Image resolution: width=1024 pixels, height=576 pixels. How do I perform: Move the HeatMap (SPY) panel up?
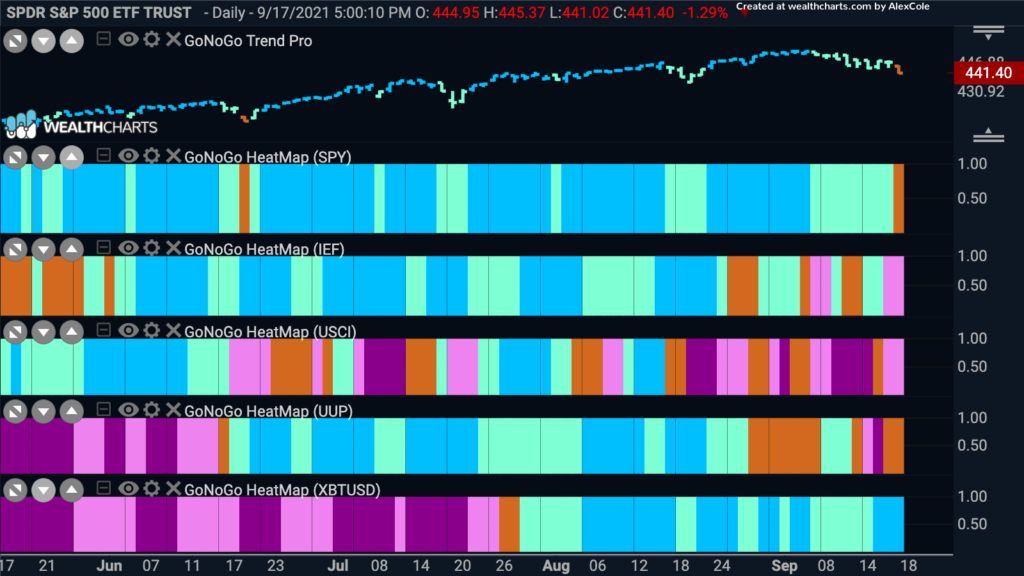coord(72,157)
